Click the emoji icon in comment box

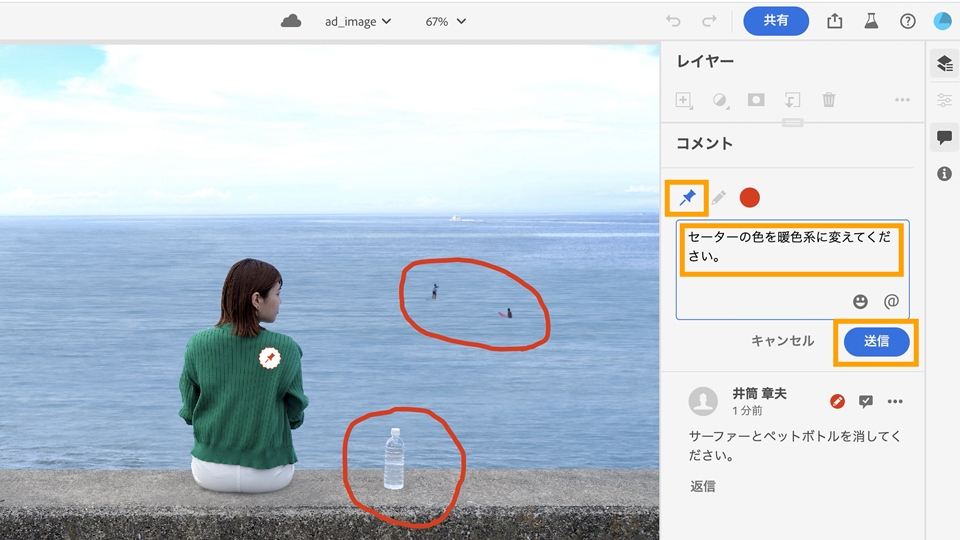click(860, 301)
